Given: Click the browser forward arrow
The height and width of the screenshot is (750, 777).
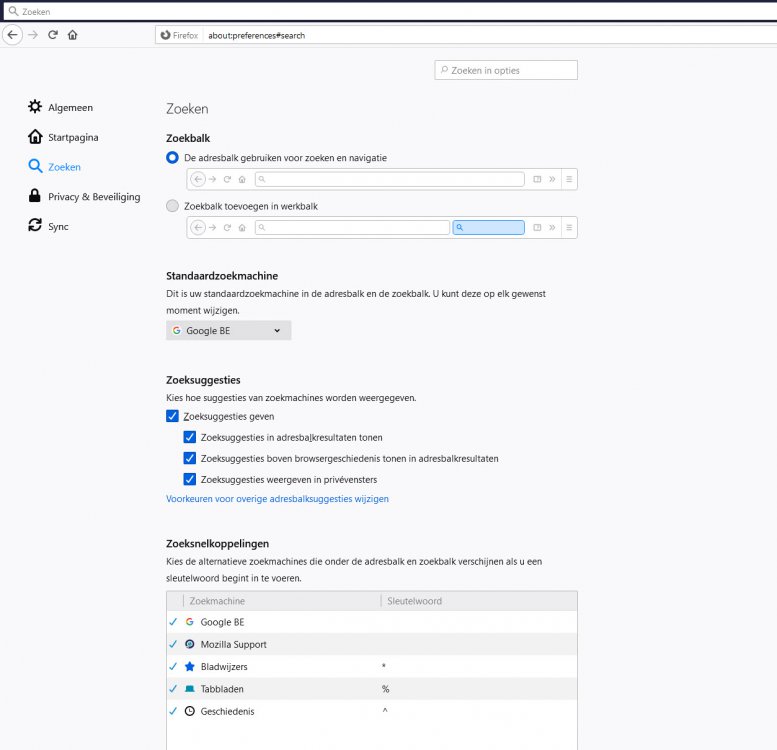Looking at the screenshot, I should tap(33, 35).
